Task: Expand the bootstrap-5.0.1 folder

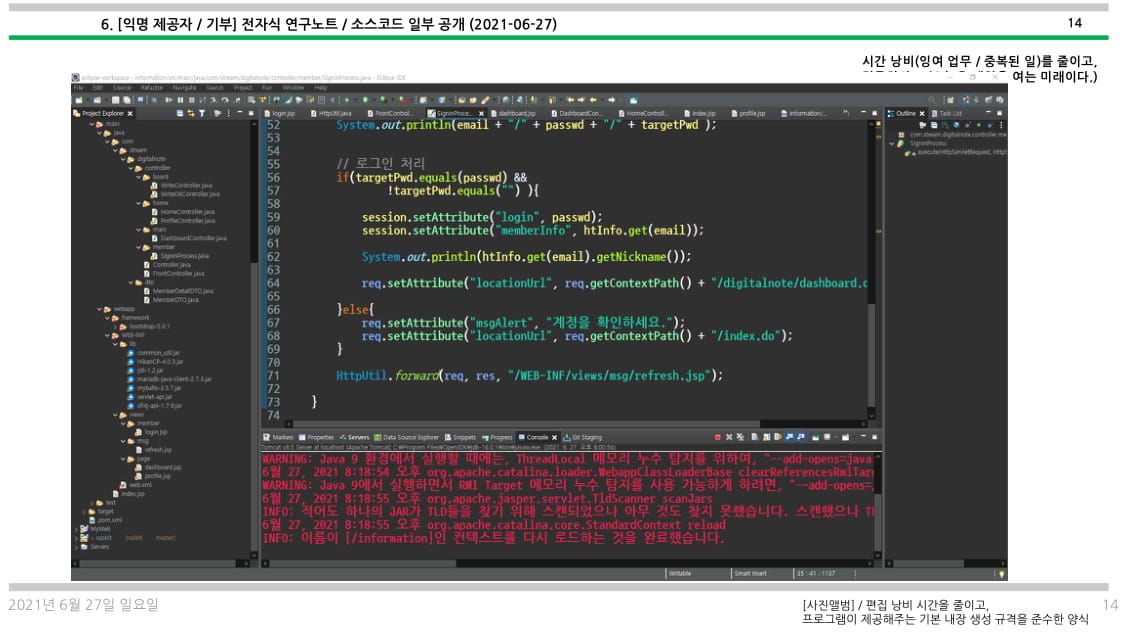Action: [115, 326]
